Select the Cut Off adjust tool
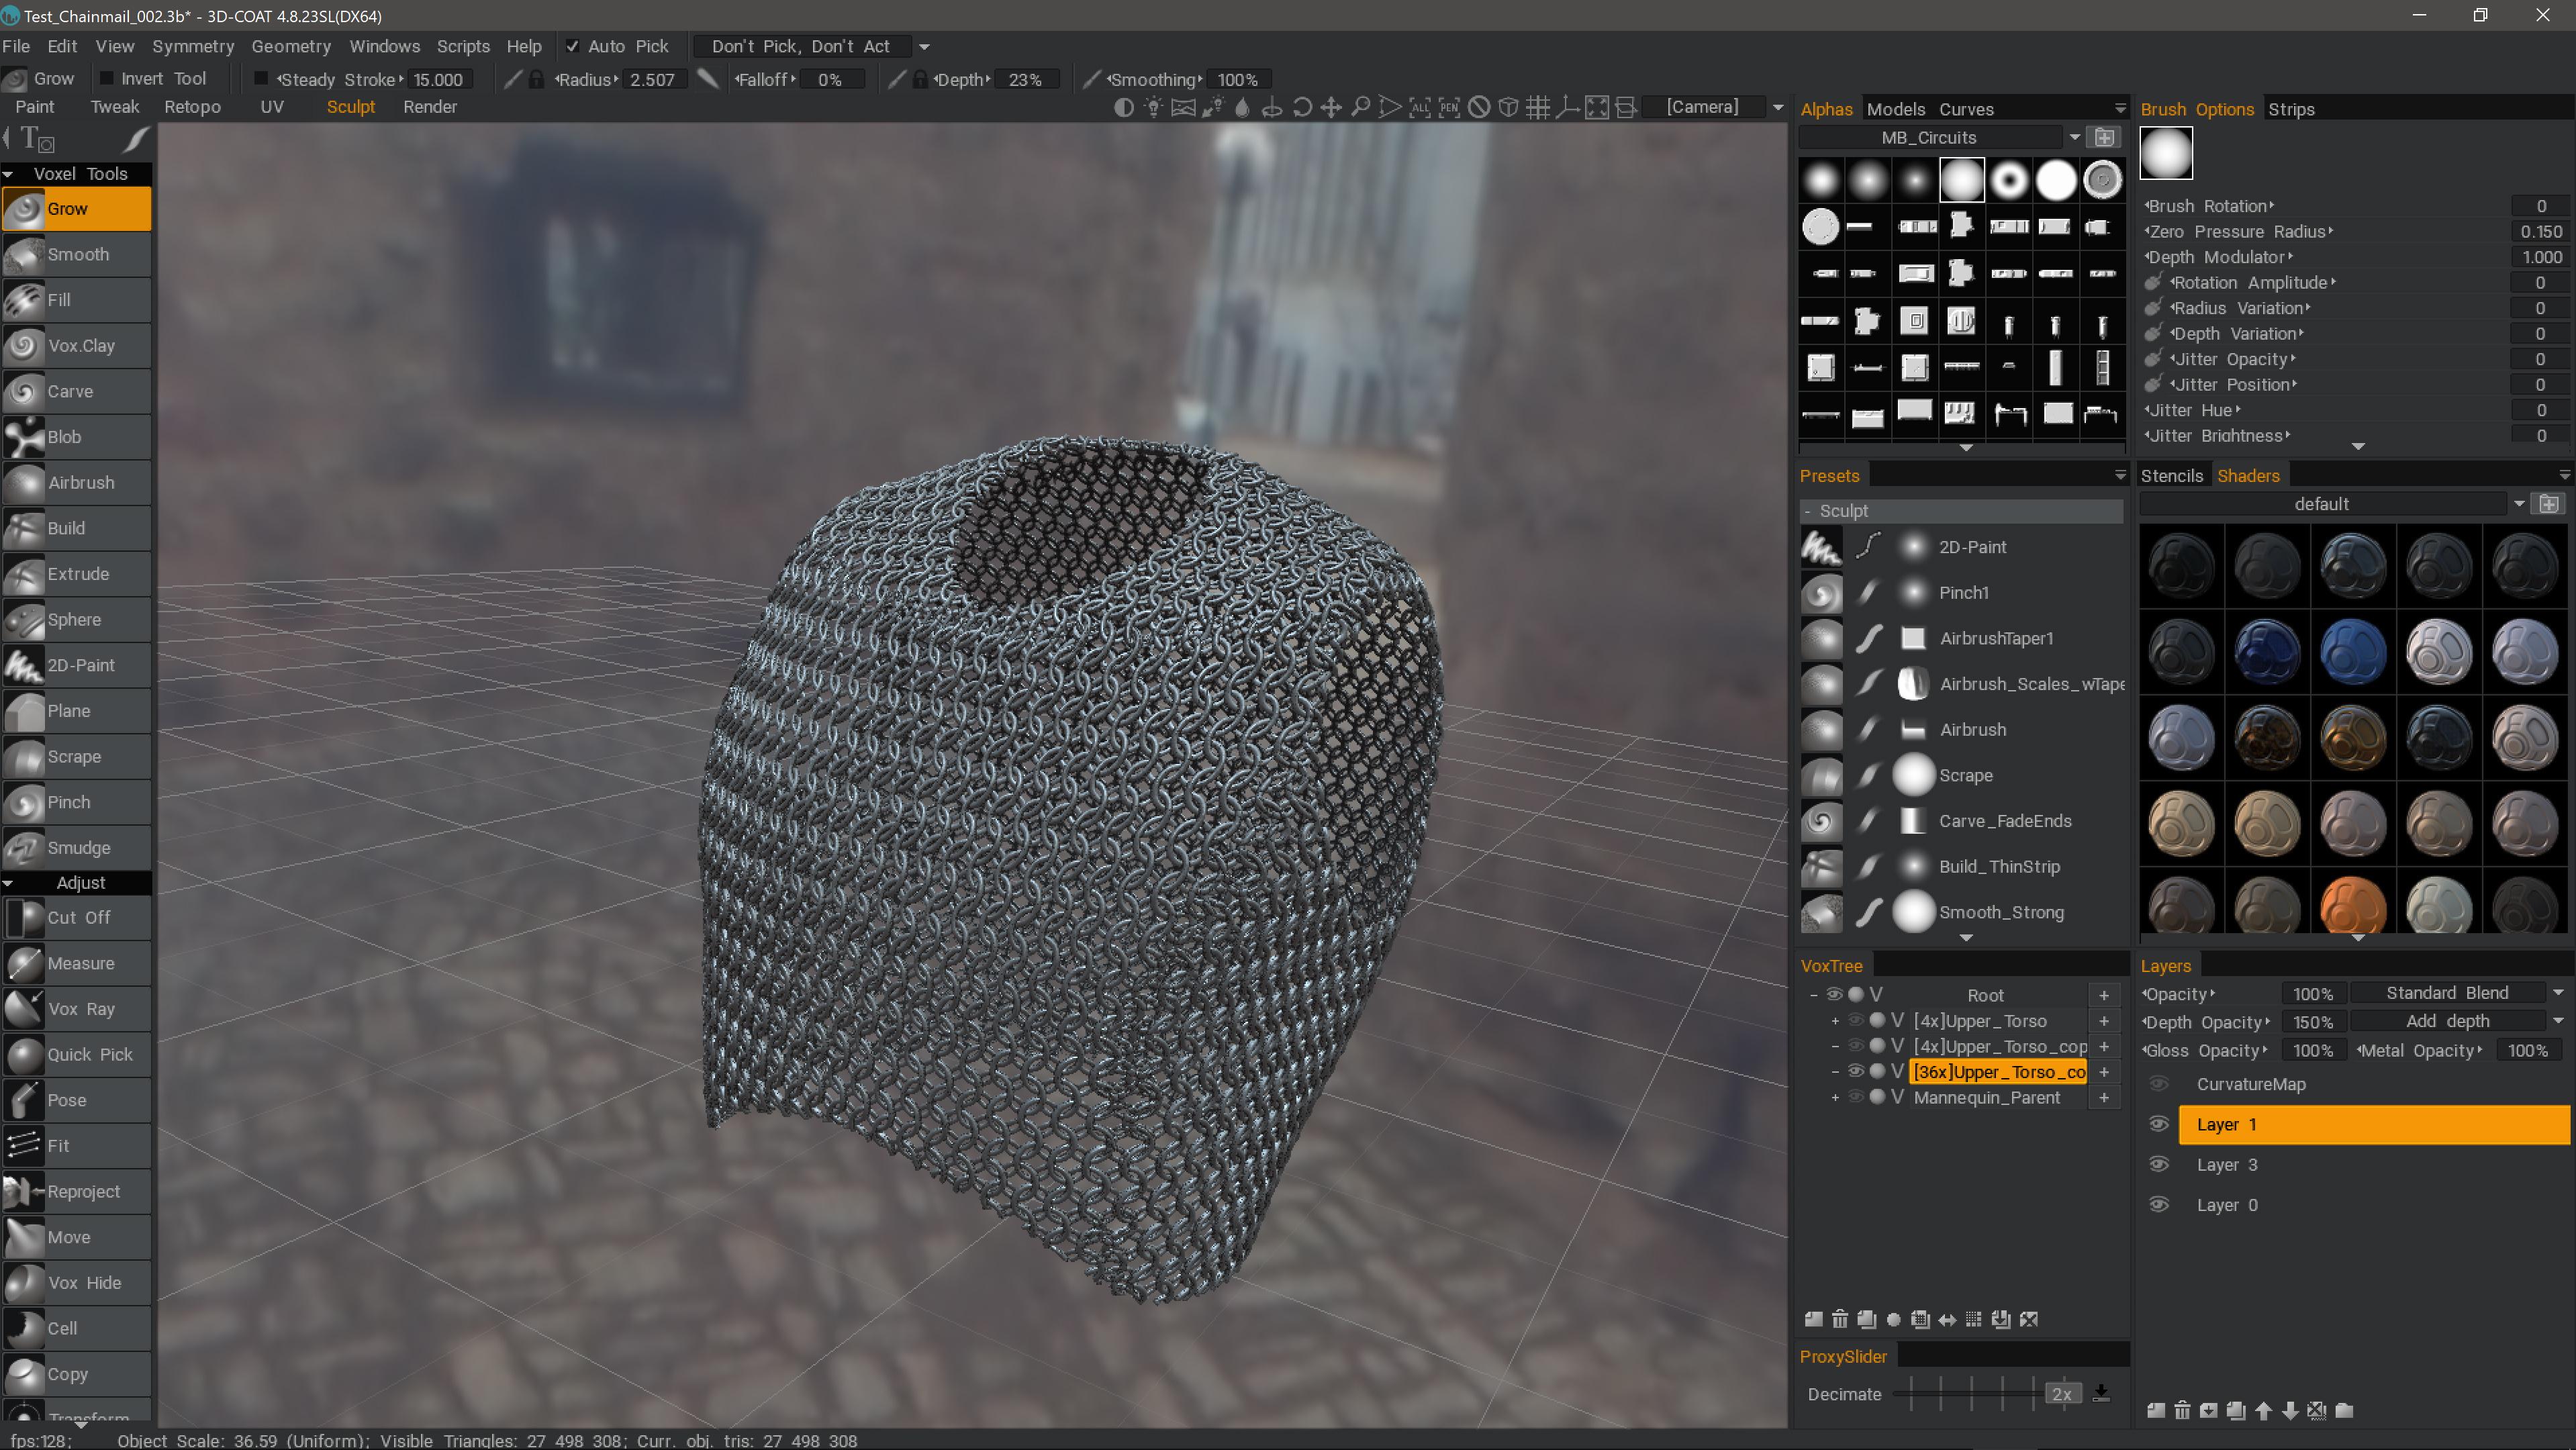 coord(78,917)
